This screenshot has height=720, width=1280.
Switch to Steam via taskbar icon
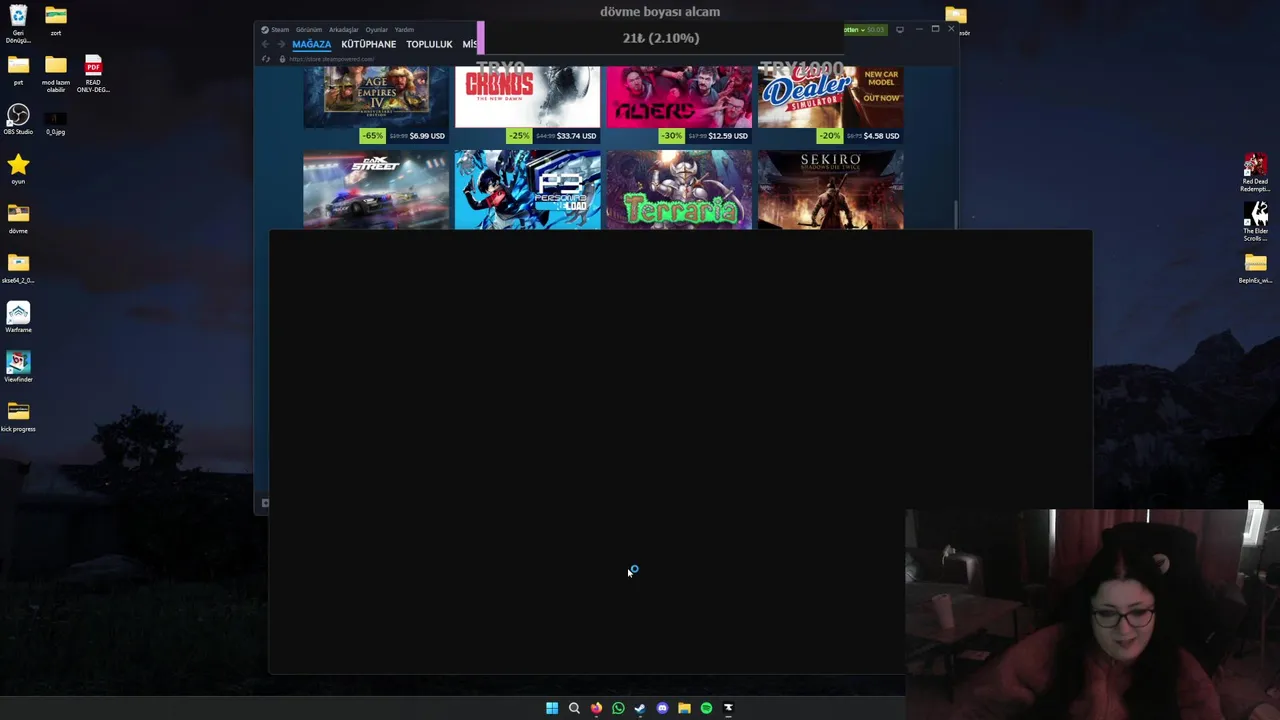click(x=640, y=708)
